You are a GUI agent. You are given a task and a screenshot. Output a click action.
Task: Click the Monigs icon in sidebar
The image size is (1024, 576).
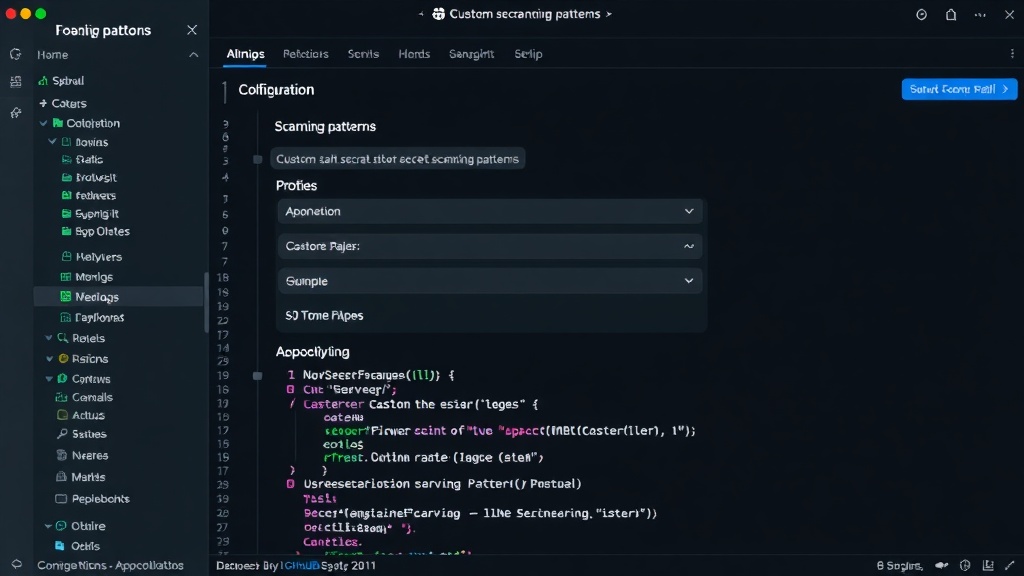[x=65, y=277]
